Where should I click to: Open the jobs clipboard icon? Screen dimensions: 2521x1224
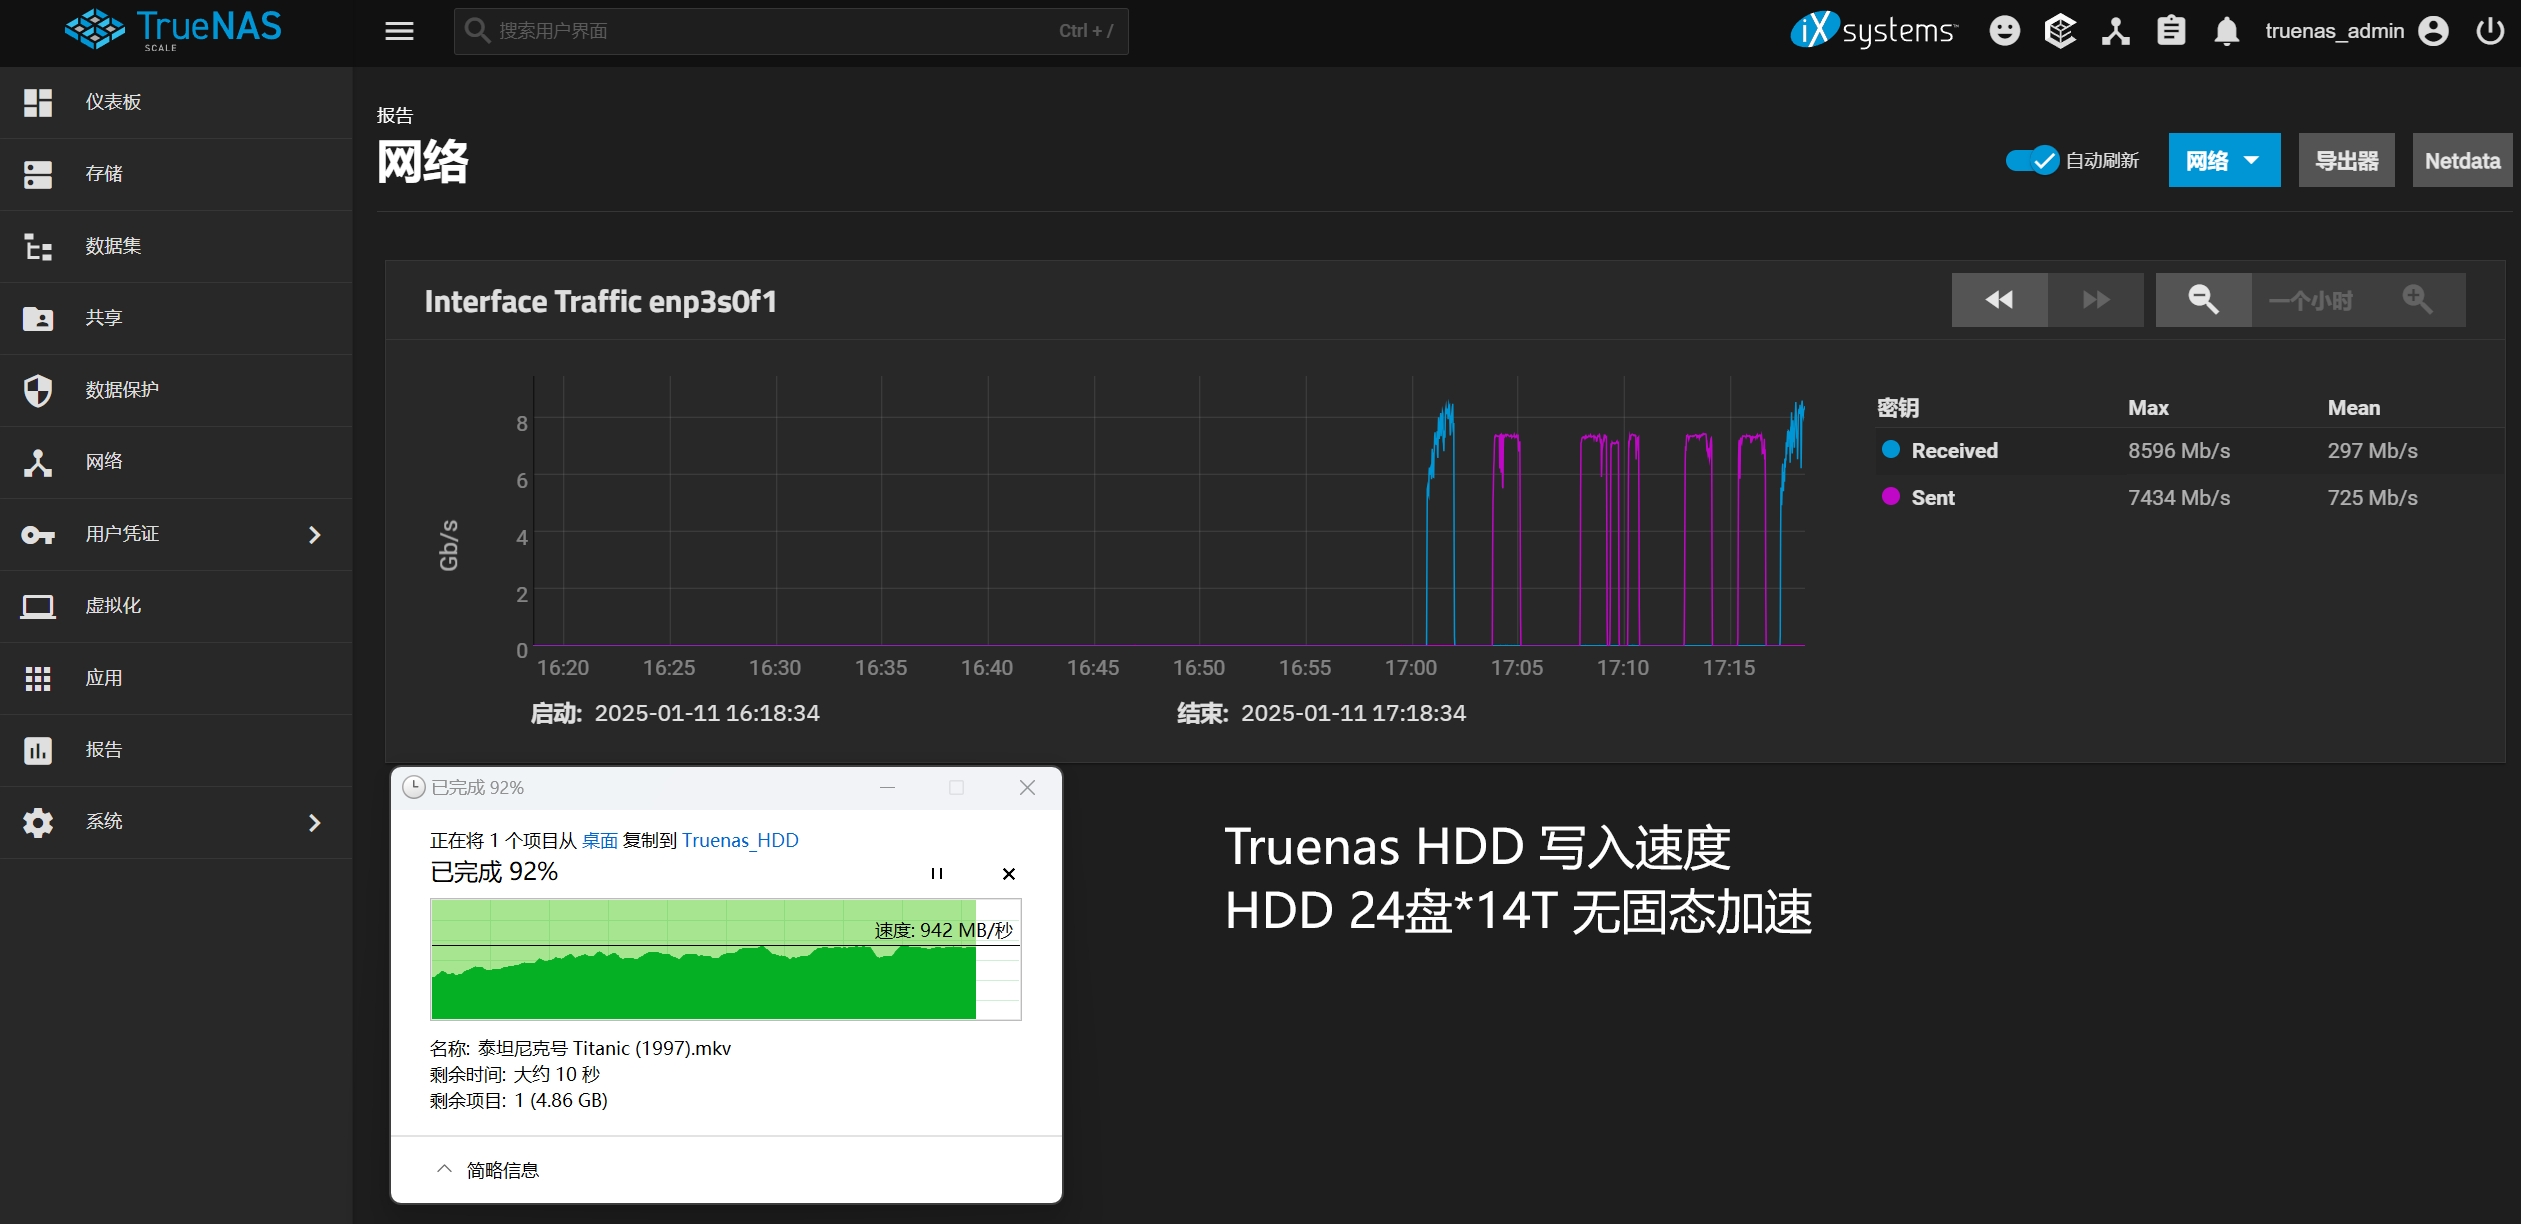click(x=2171, y=31)
